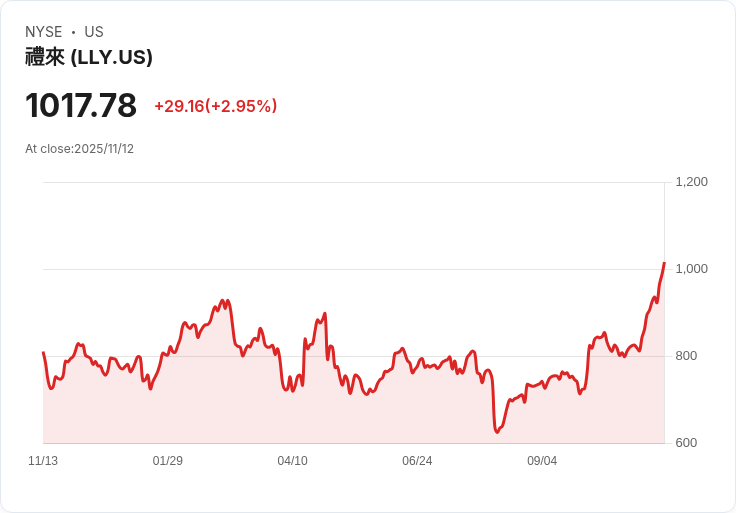Select the 09/04 date on x-axis
The height and width of the screenshot is (513, 736).
coord(542,461)
